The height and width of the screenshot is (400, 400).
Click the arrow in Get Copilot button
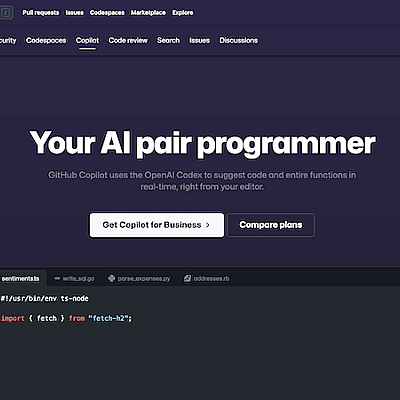[208, 225]
